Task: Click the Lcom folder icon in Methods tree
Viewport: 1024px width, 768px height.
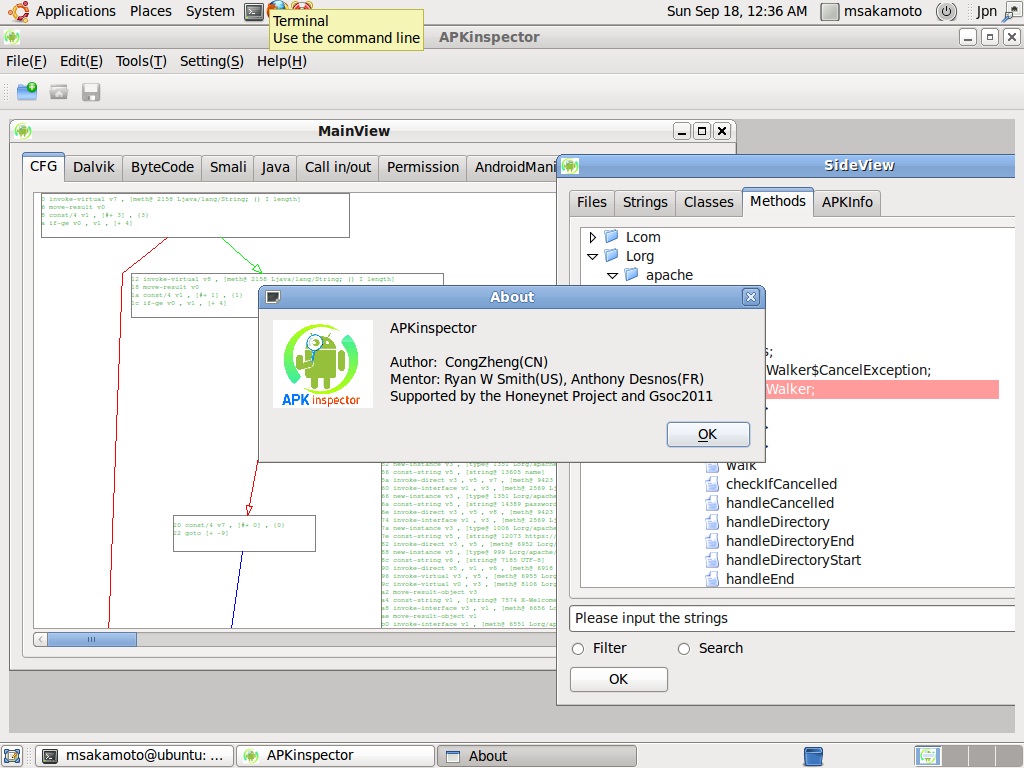Action: (611, 236)
